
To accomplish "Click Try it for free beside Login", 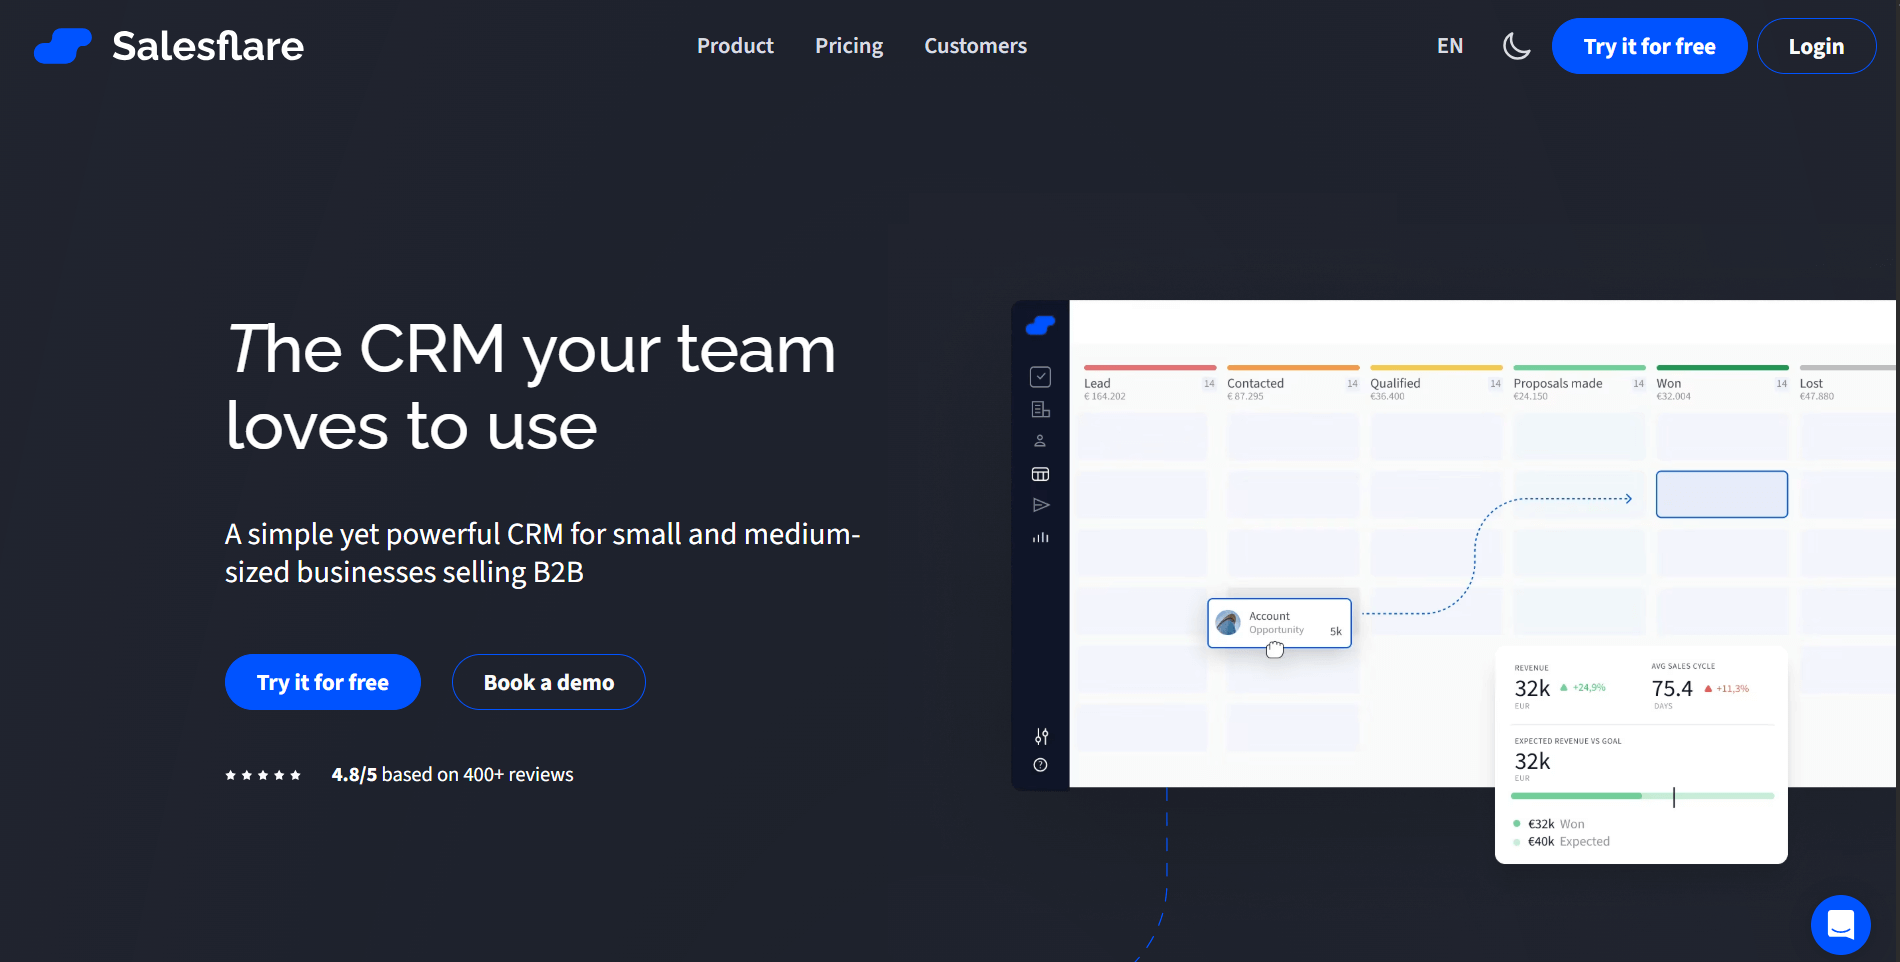I will coord(1649,46).
